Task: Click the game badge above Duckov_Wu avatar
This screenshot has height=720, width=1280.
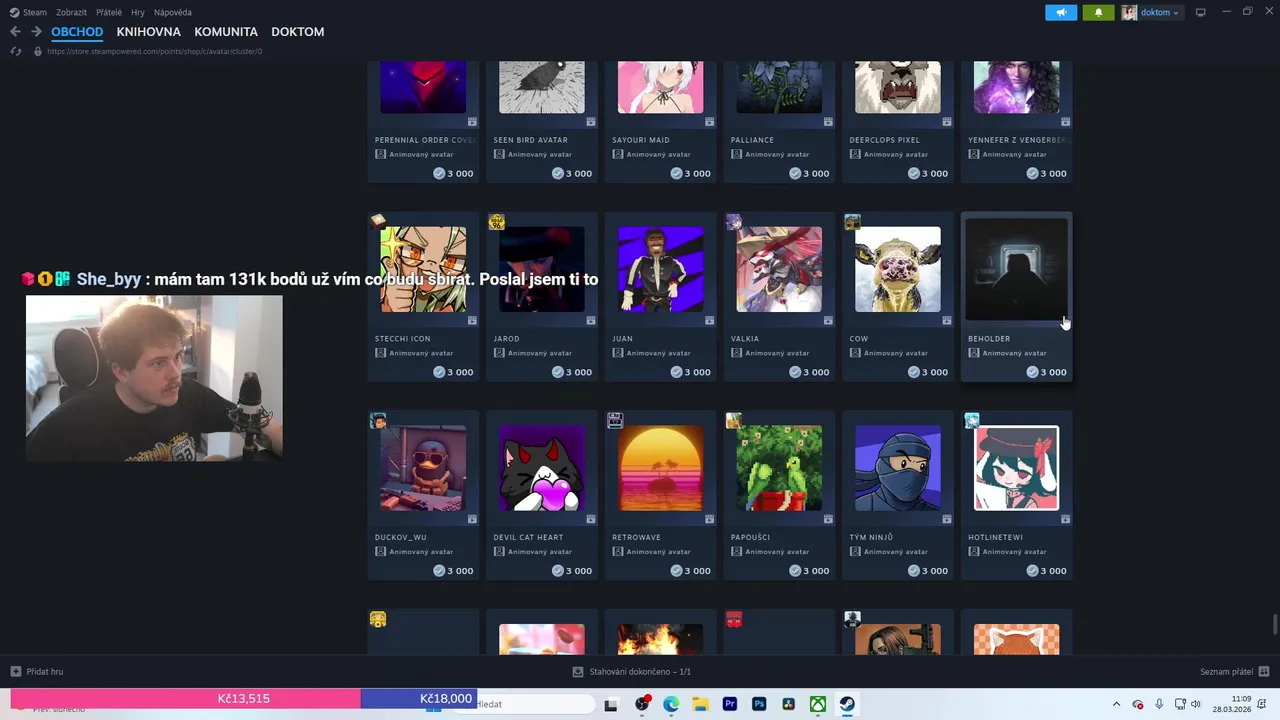Action: (378, 421)
